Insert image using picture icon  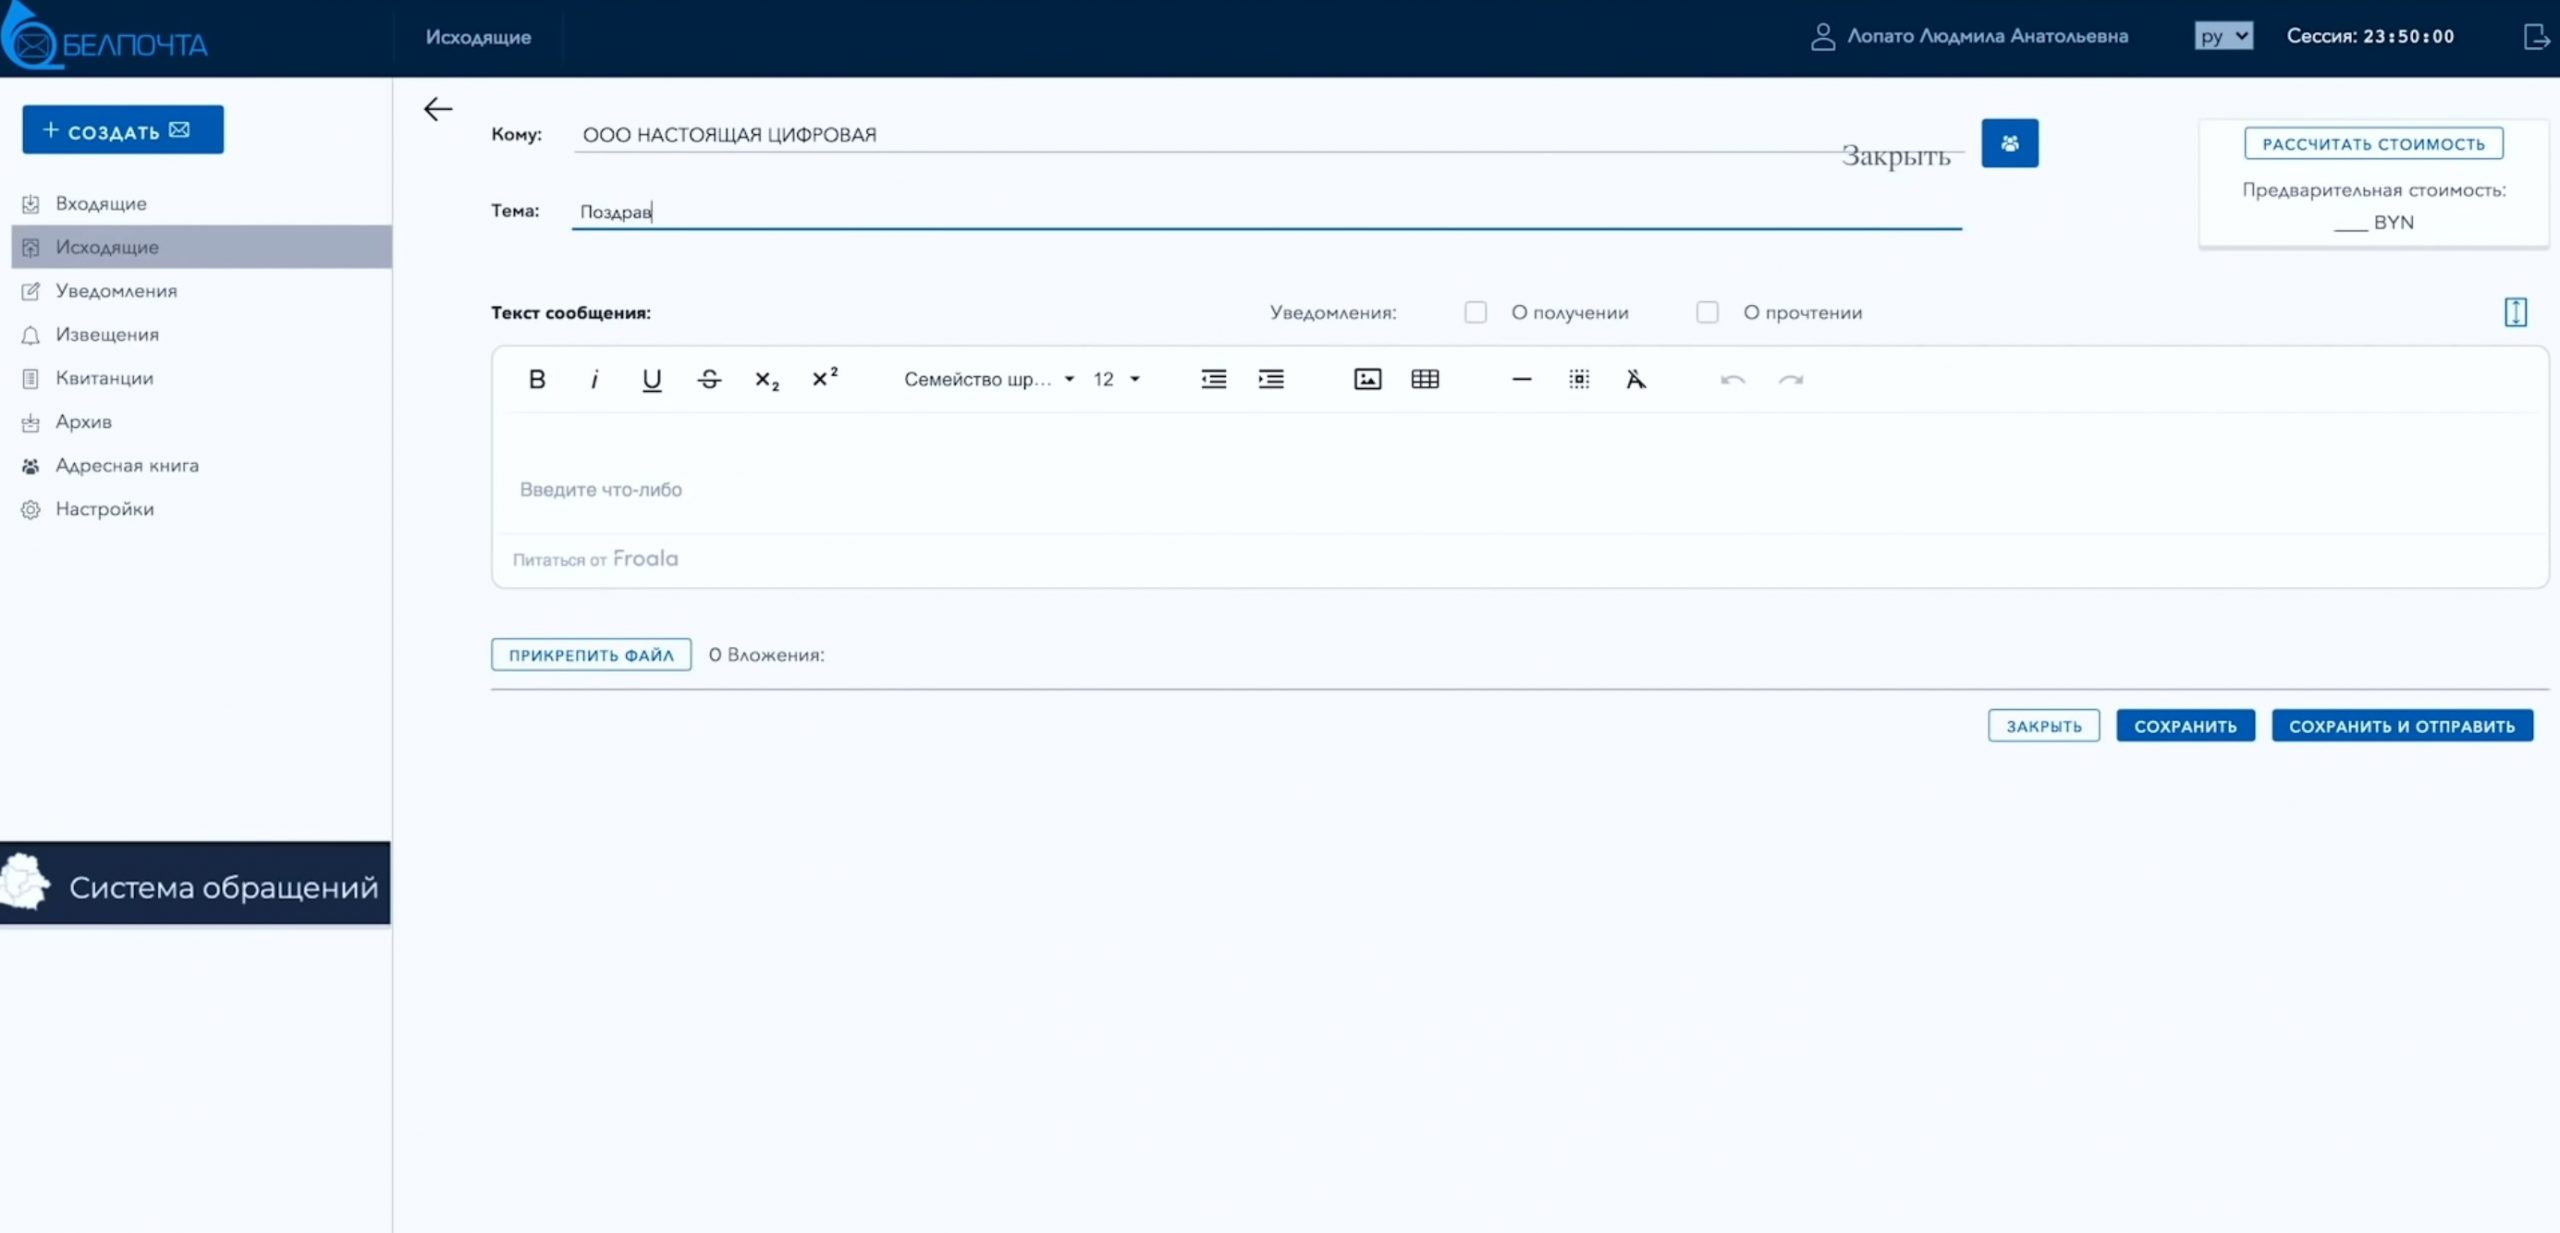pyautogui.click(x=1367, y=379)
